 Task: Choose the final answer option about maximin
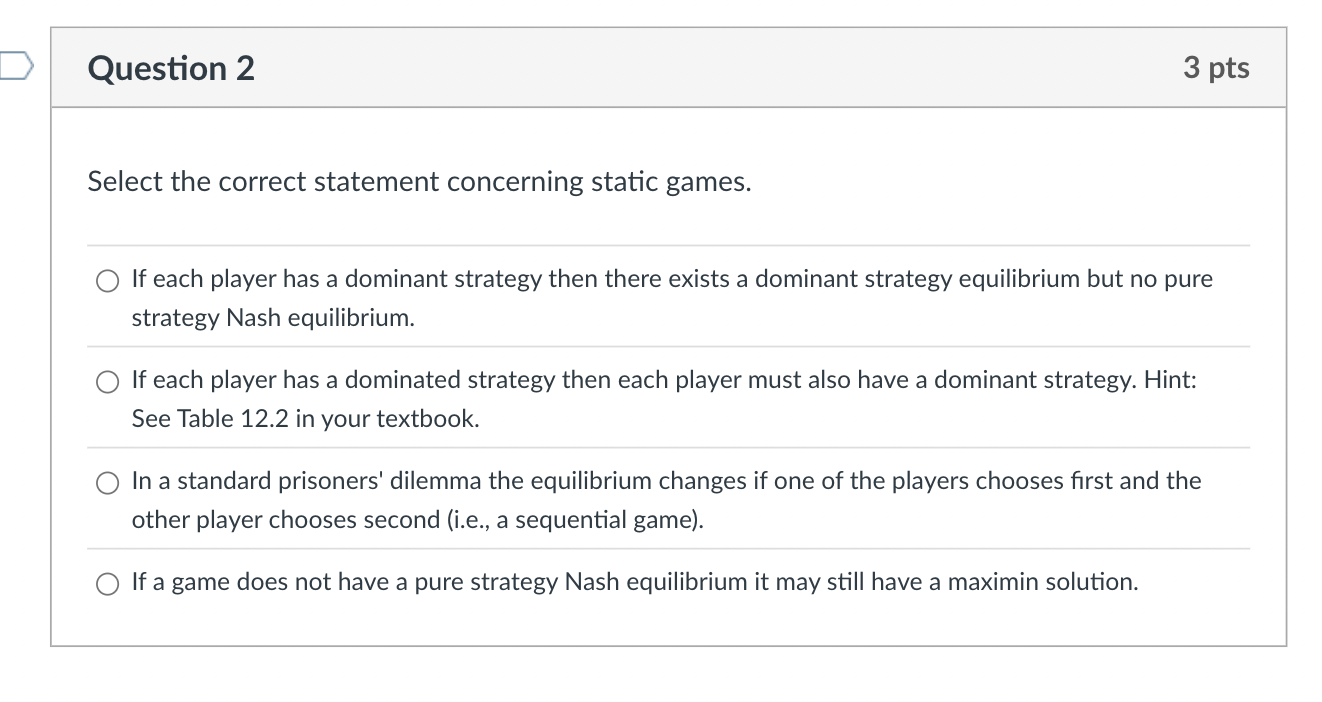point(635,582)
